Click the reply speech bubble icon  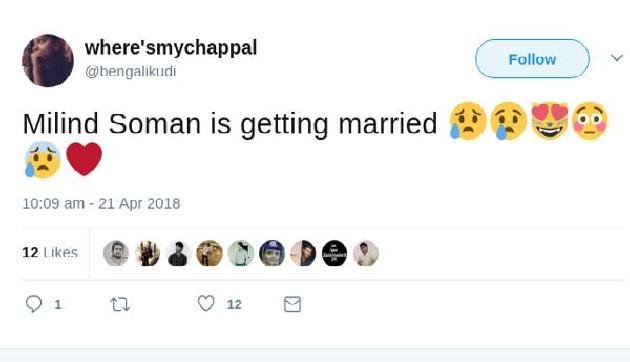click(34, 304)
